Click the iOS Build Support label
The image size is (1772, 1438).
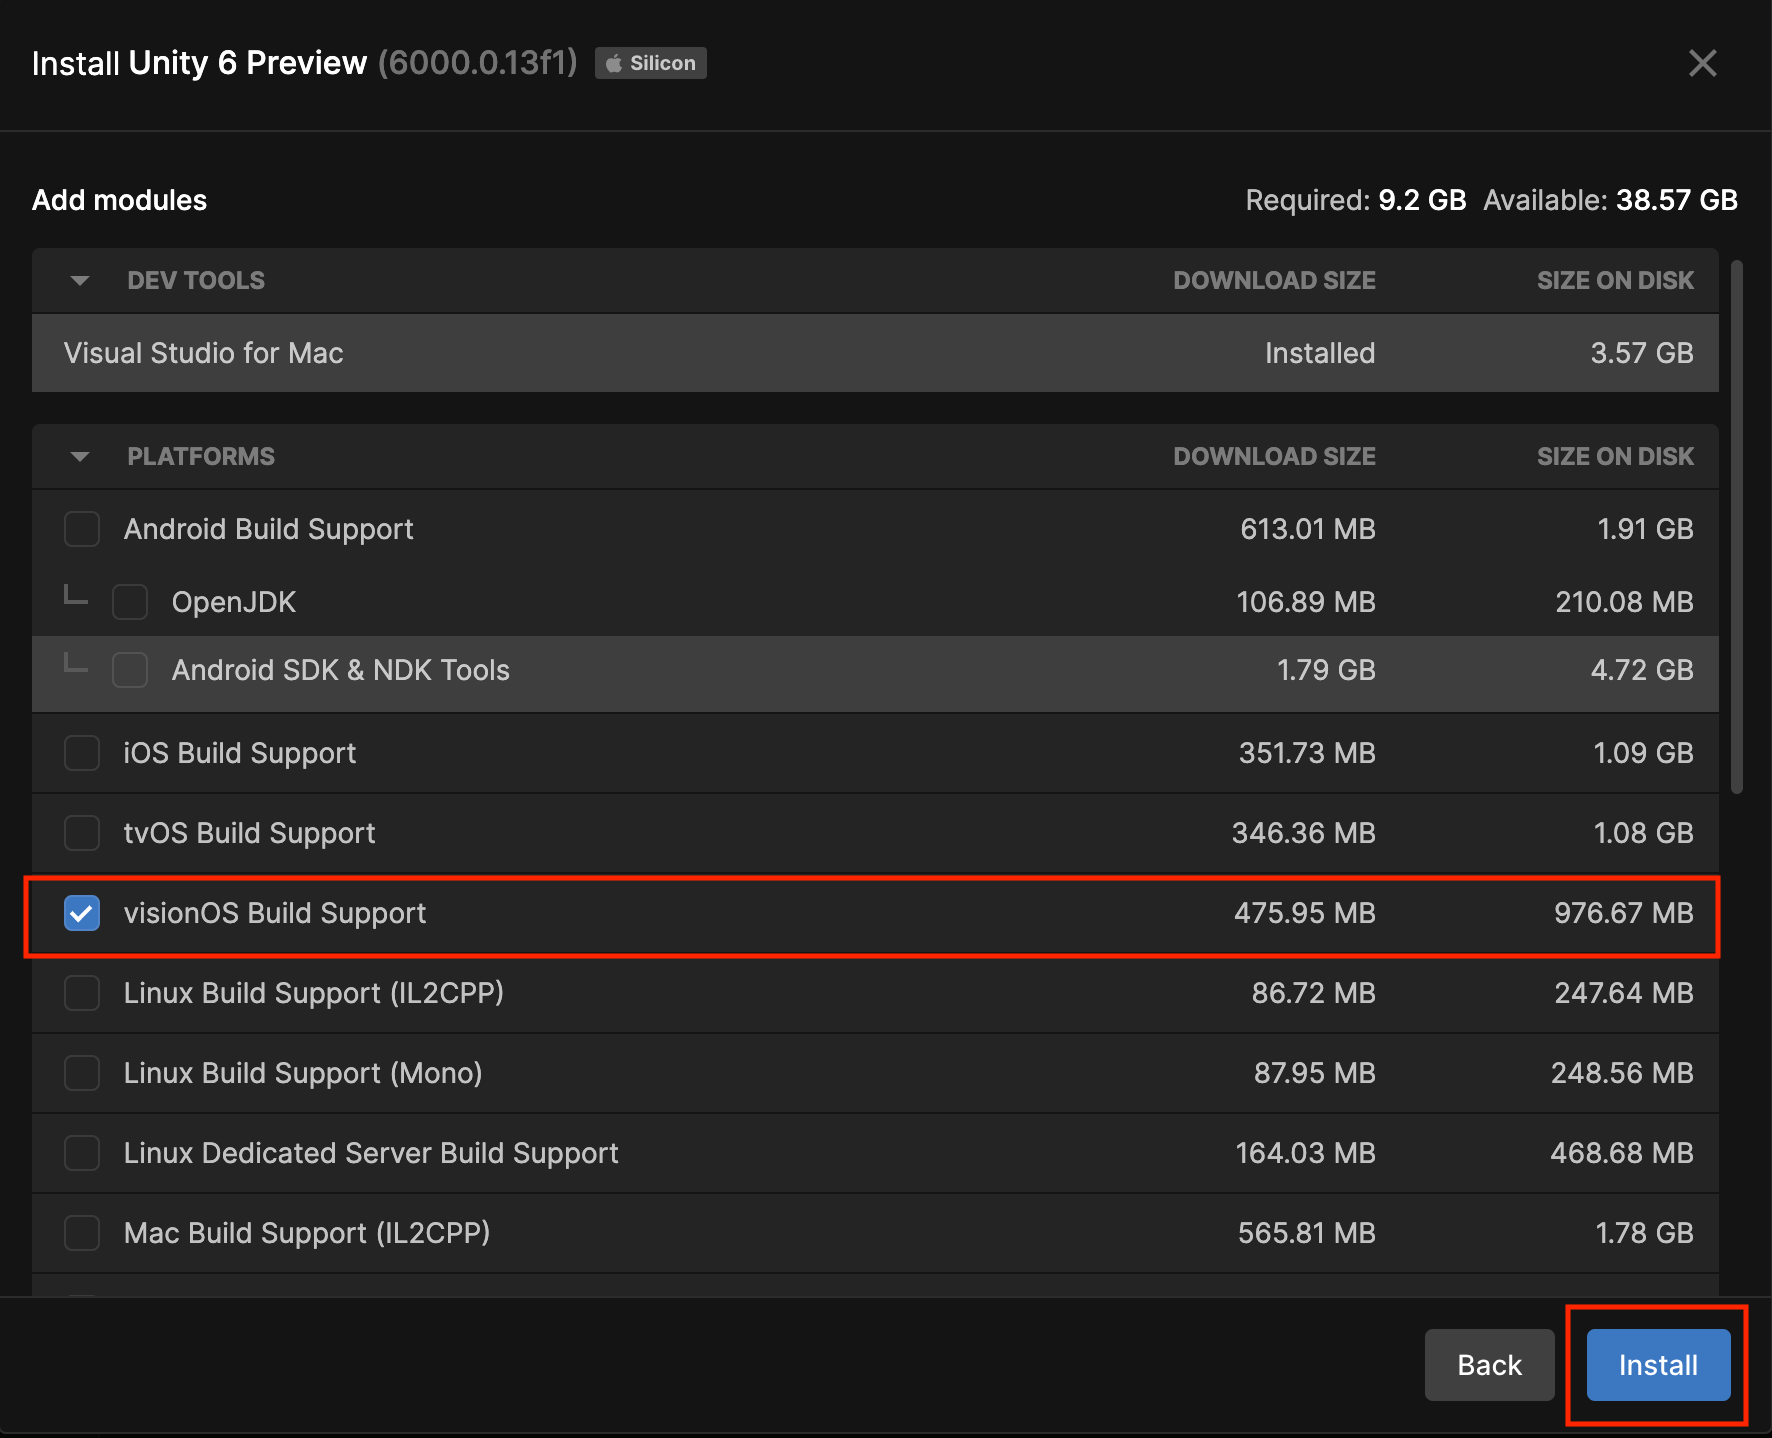[240, 753]
